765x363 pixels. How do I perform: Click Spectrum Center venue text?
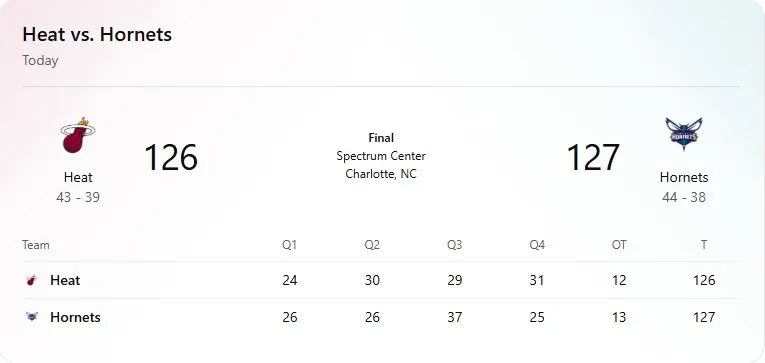point(381,156)
